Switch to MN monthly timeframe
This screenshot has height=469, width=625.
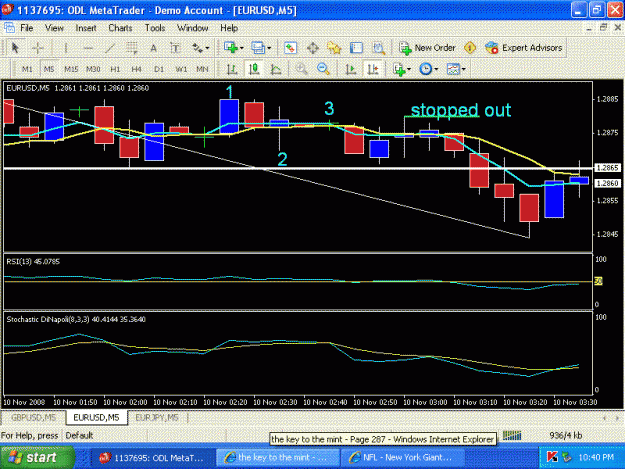pos(202,69)
